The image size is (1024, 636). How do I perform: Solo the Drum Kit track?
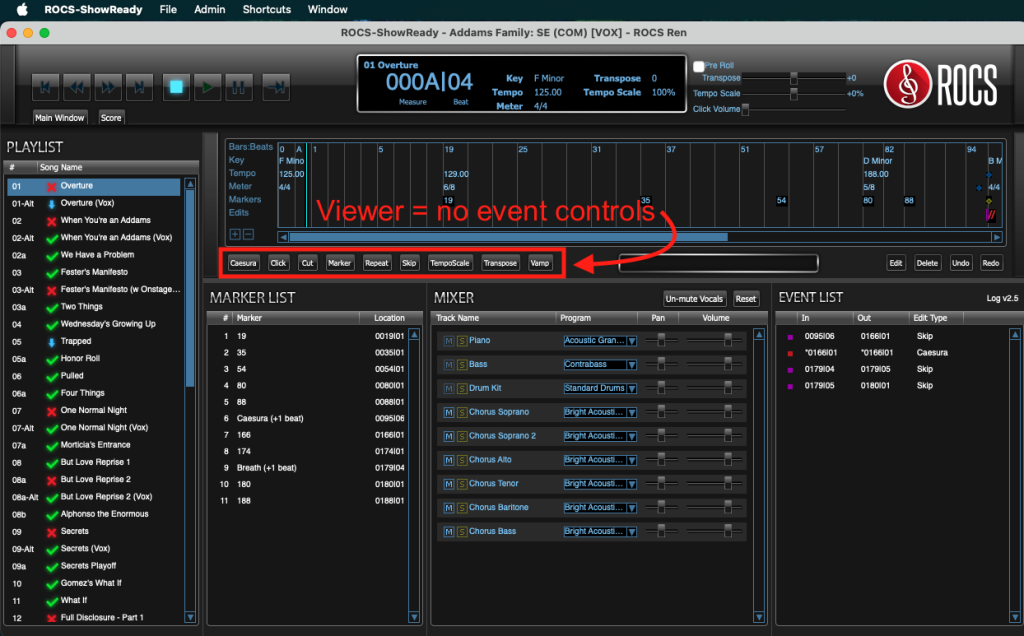tap(462, 389)
